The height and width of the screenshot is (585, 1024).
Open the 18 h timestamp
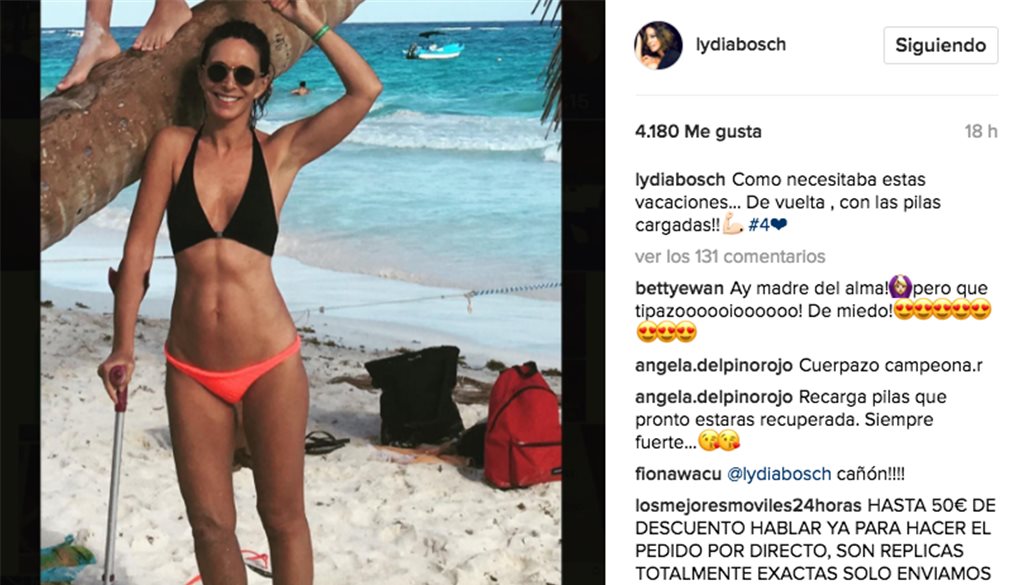tap(981, 131)
